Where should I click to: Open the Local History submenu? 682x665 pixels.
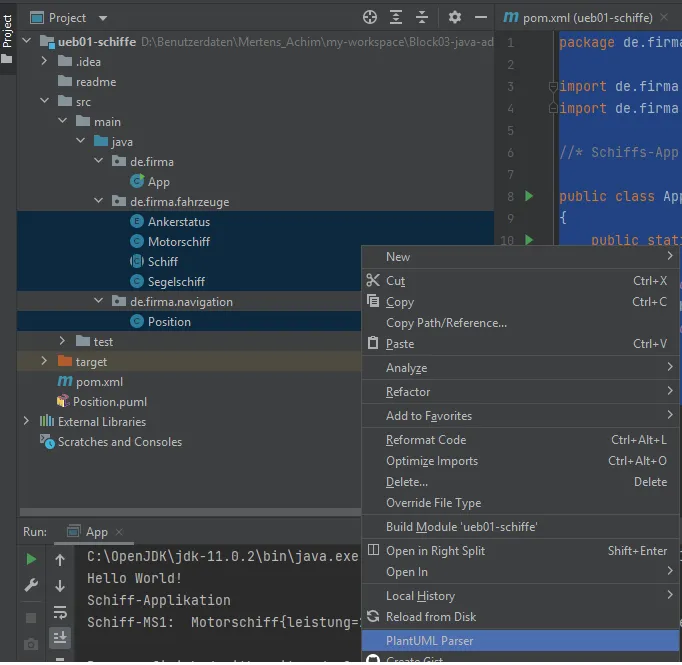pyautogui.click(x=520, y=596)
